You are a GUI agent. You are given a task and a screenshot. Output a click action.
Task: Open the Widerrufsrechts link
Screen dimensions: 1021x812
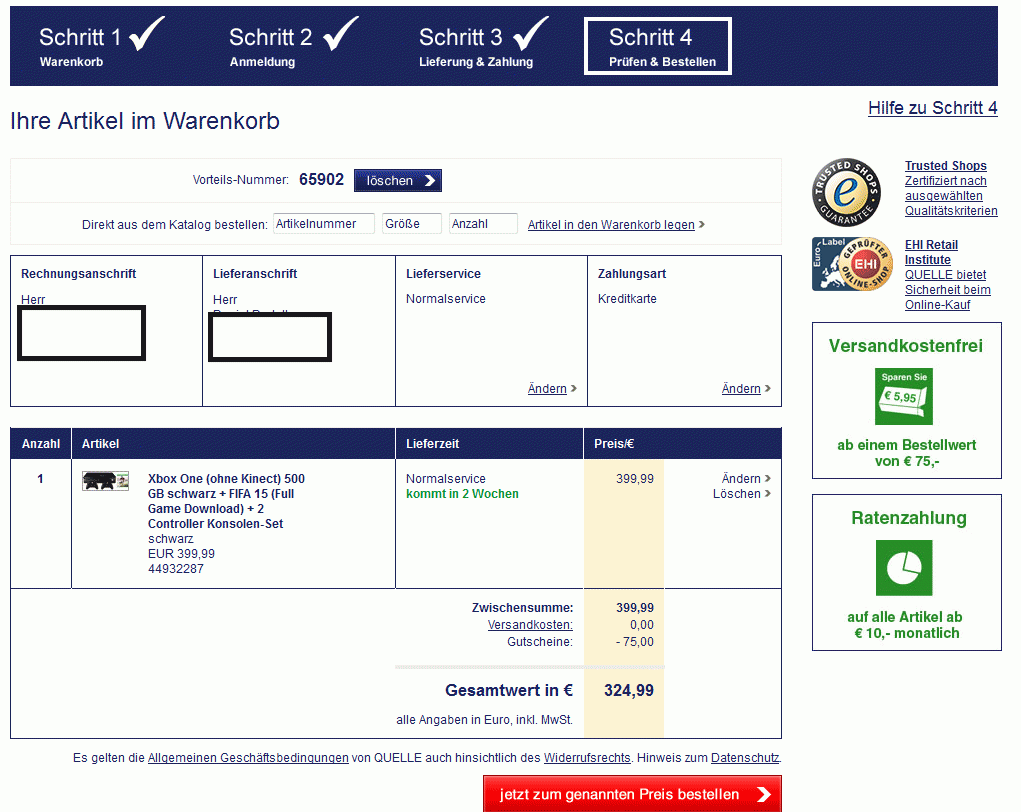tap(587, 758)
